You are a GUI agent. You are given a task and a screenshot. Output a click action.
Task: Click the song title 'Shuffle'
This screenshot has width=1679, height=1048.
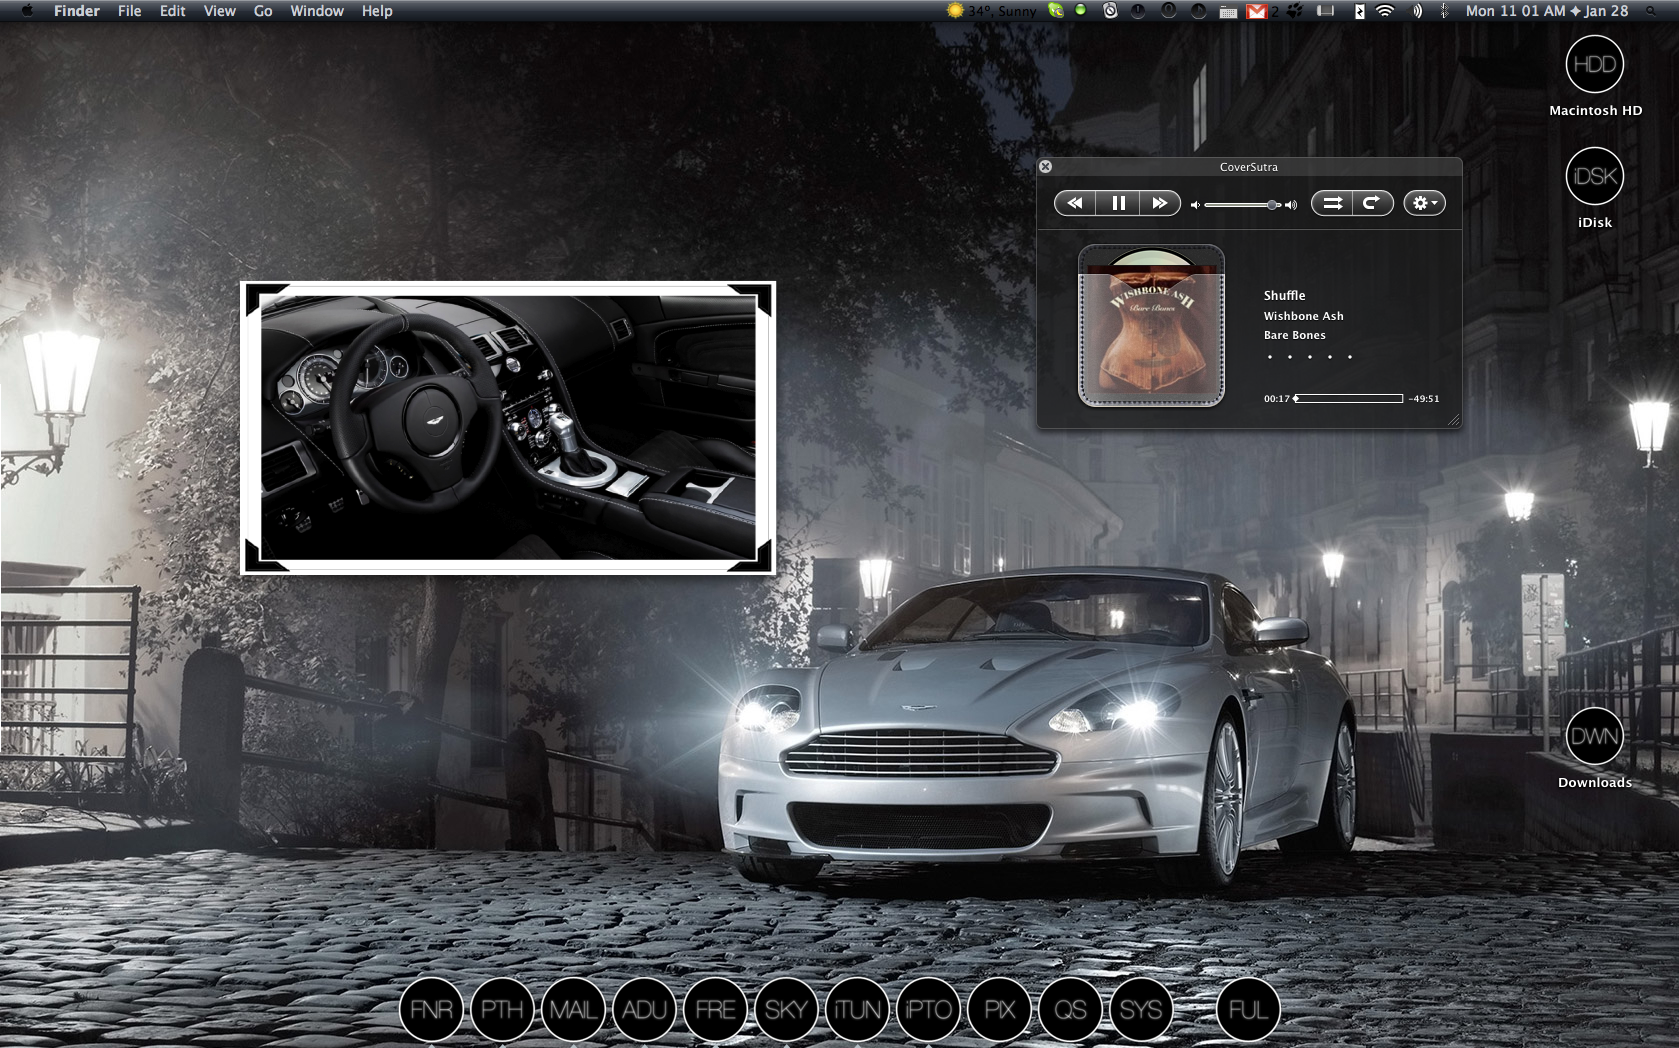pos(1285,295)
